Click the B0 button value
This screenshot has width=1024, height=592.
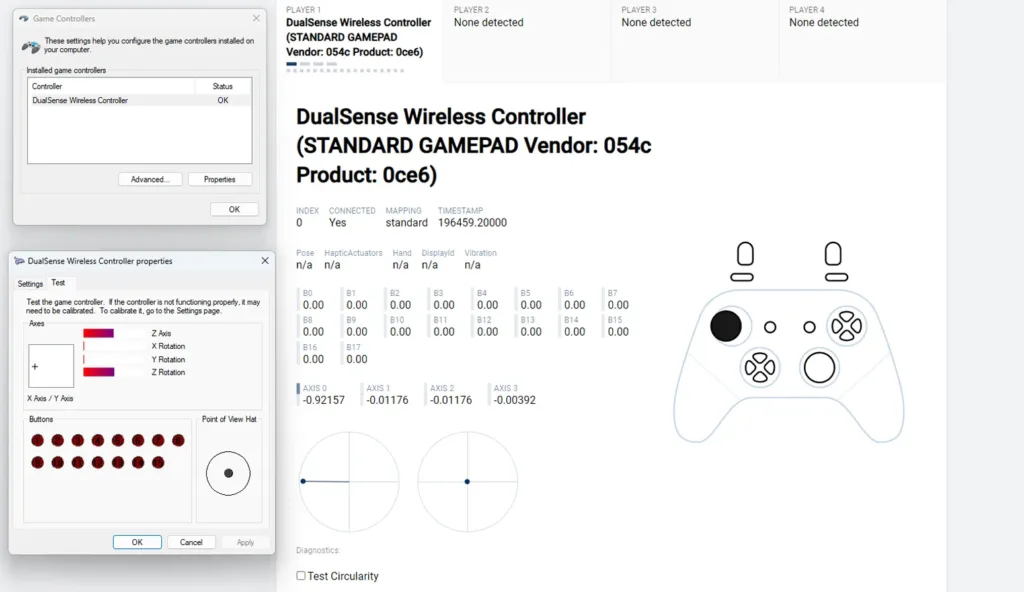click(x=313, y=305)
